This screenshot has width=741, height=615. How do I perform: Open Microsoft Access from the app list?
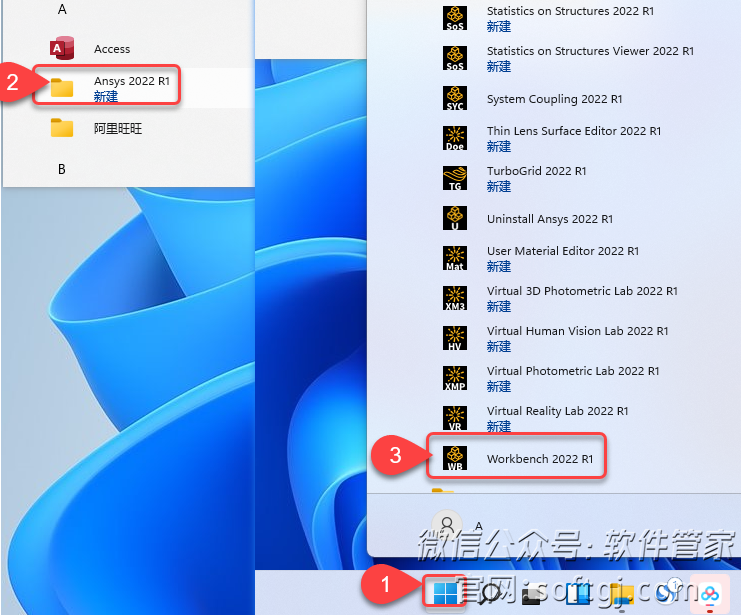tap(111, 48)
